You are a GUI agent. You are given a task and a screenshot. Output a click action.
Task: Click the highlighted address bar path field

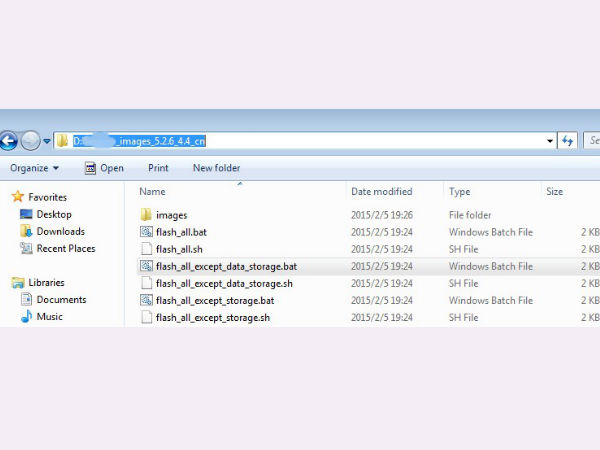(139, 141)
